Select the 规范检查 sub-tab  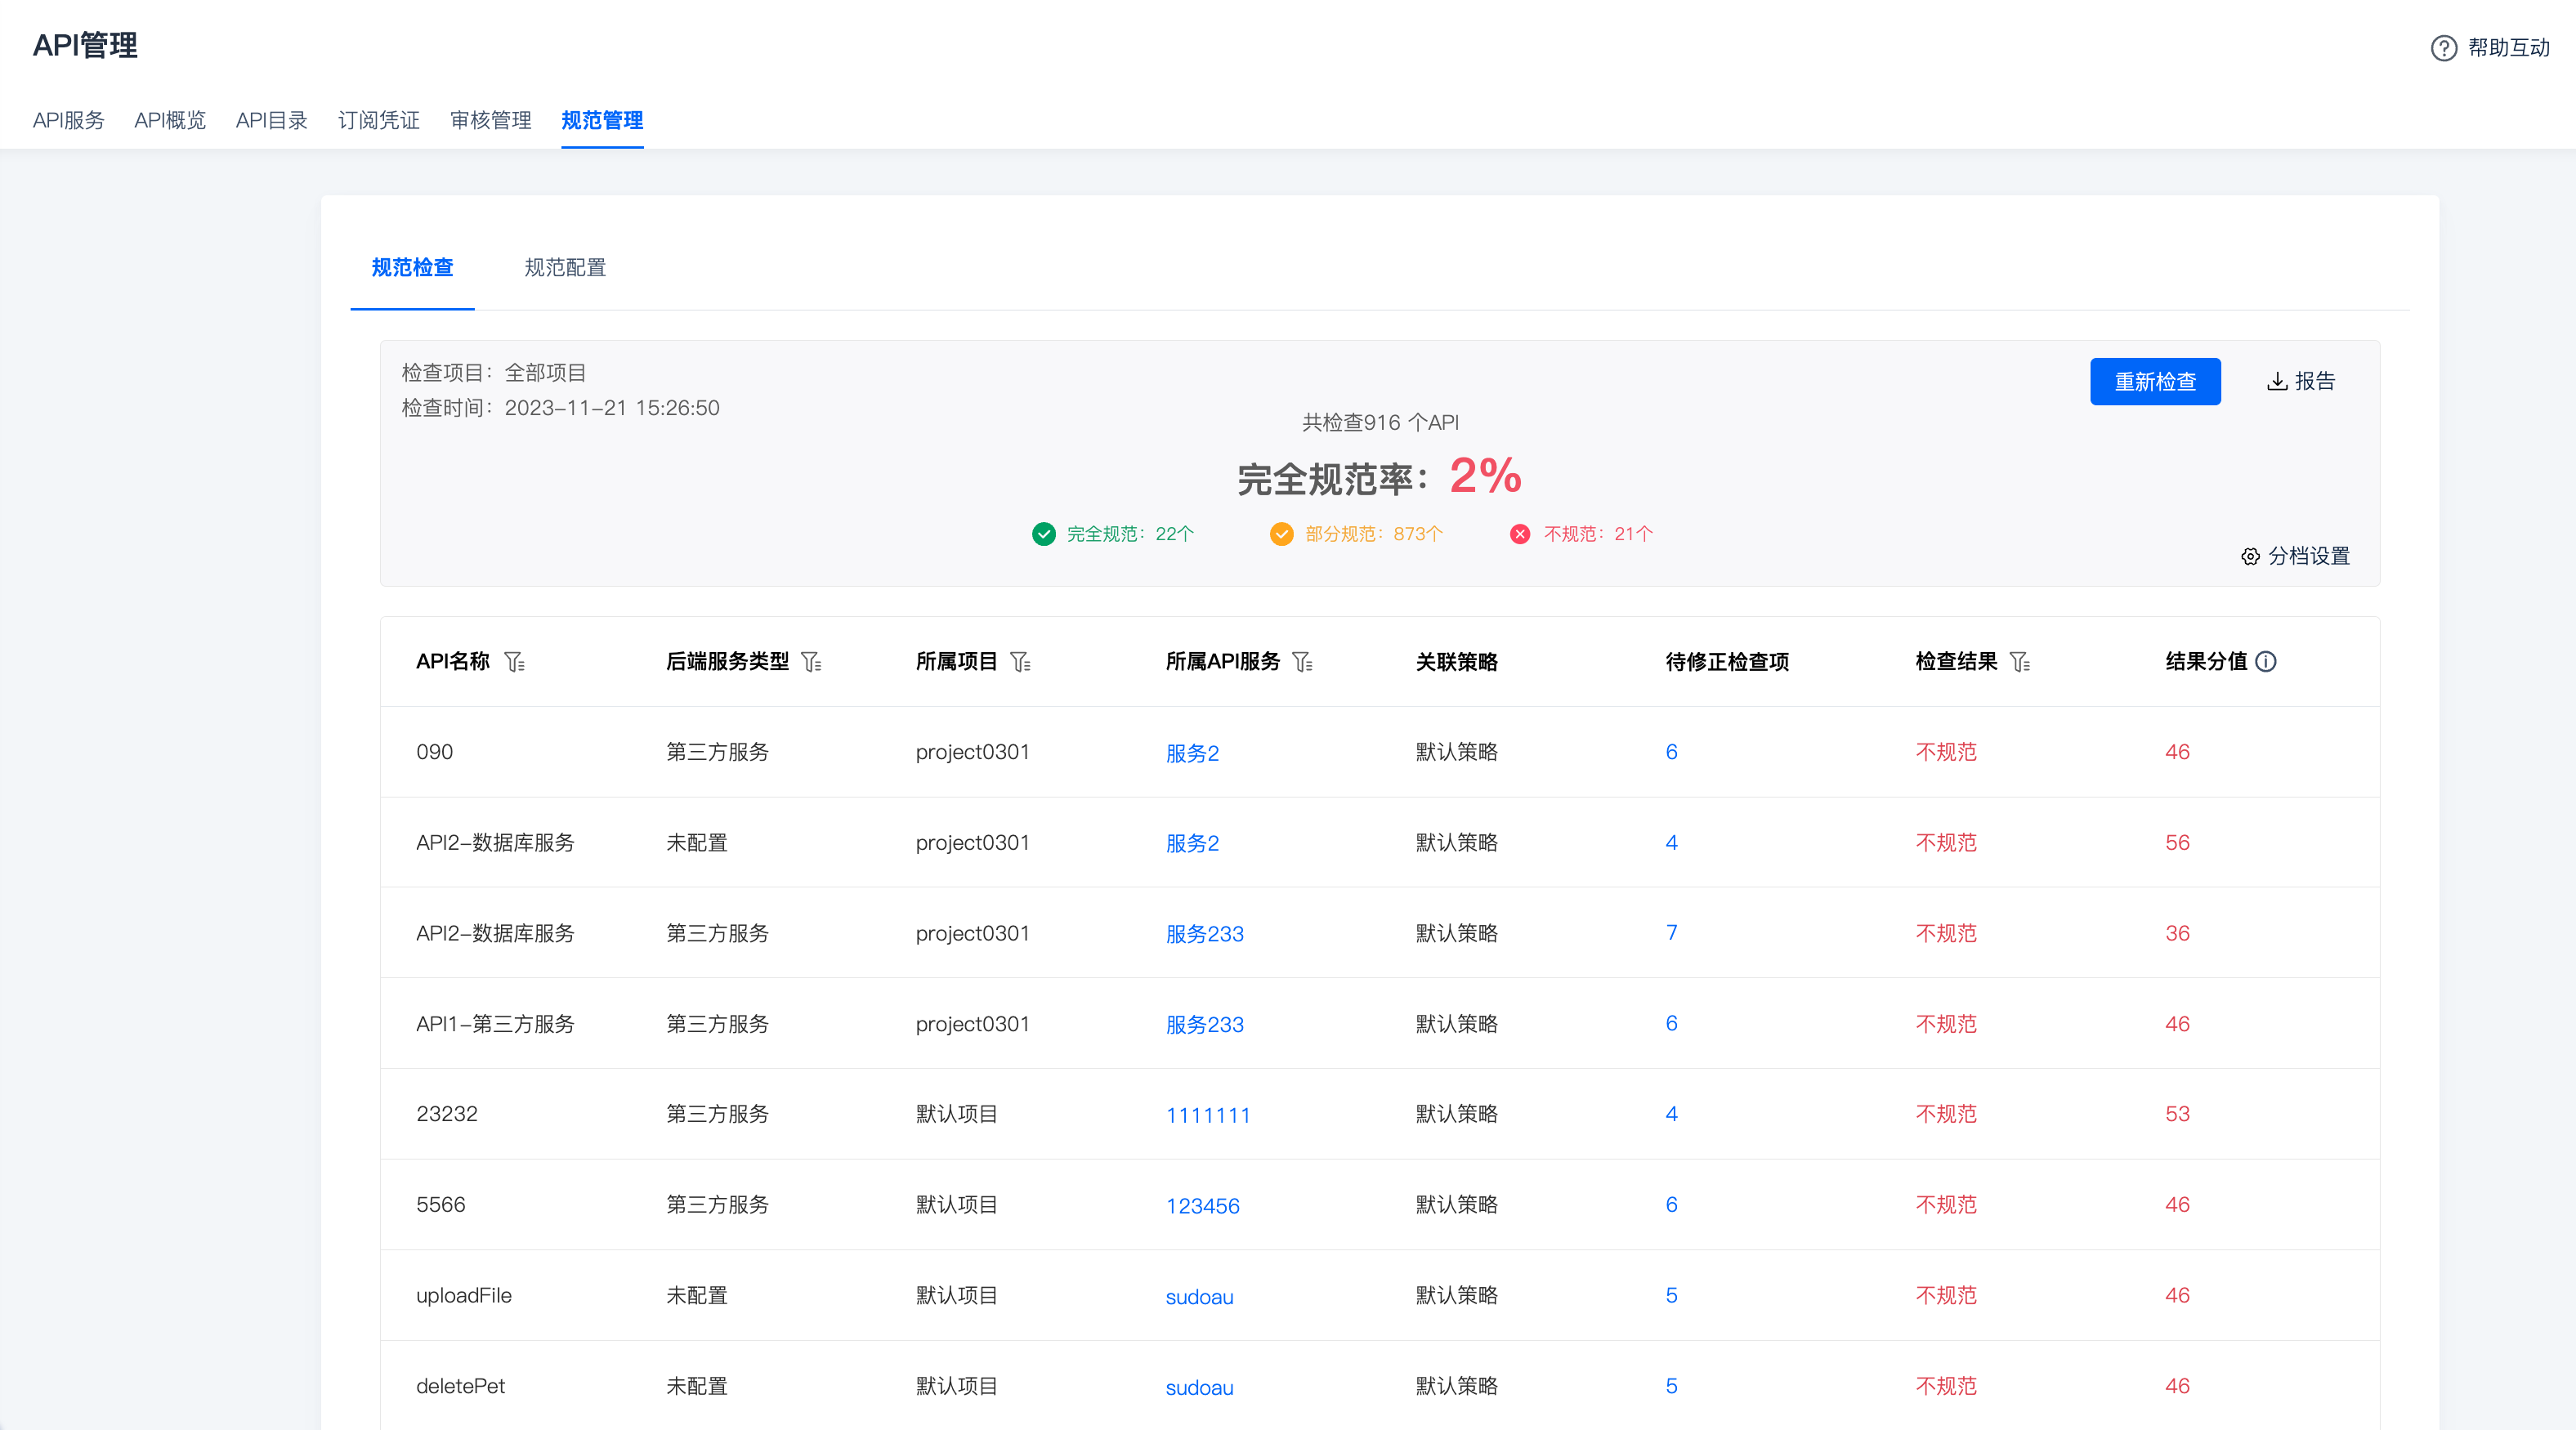pos(413,267)
